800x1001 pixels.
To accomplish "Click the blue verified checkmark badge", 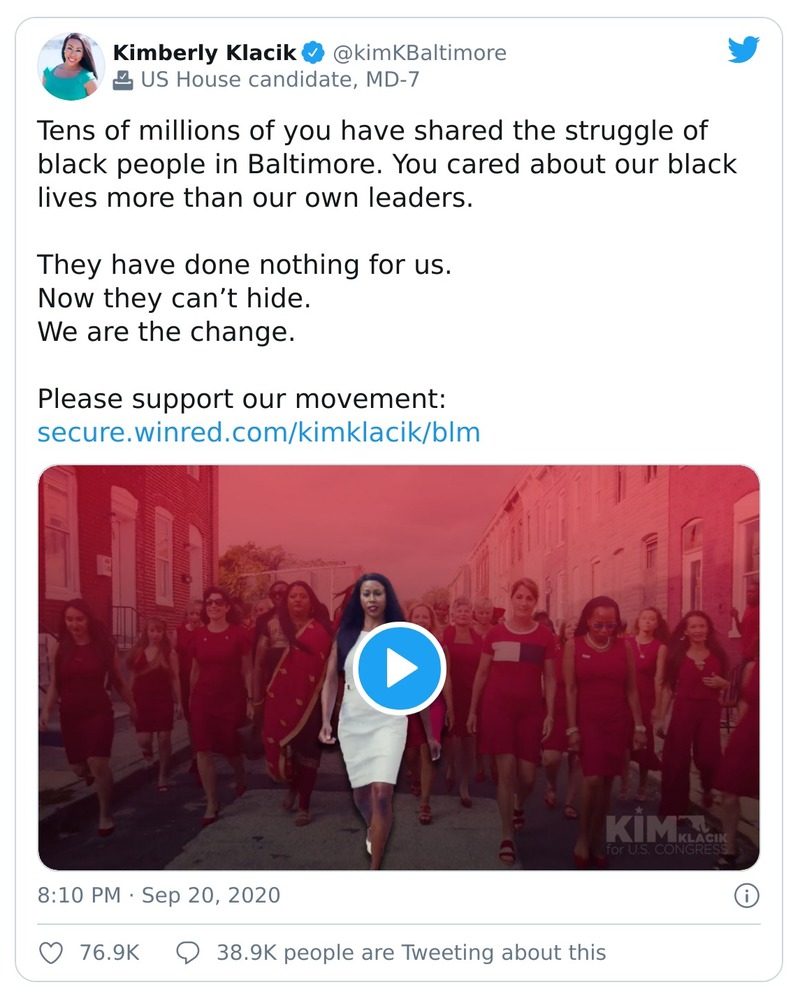I will click(x=313, y=52).
